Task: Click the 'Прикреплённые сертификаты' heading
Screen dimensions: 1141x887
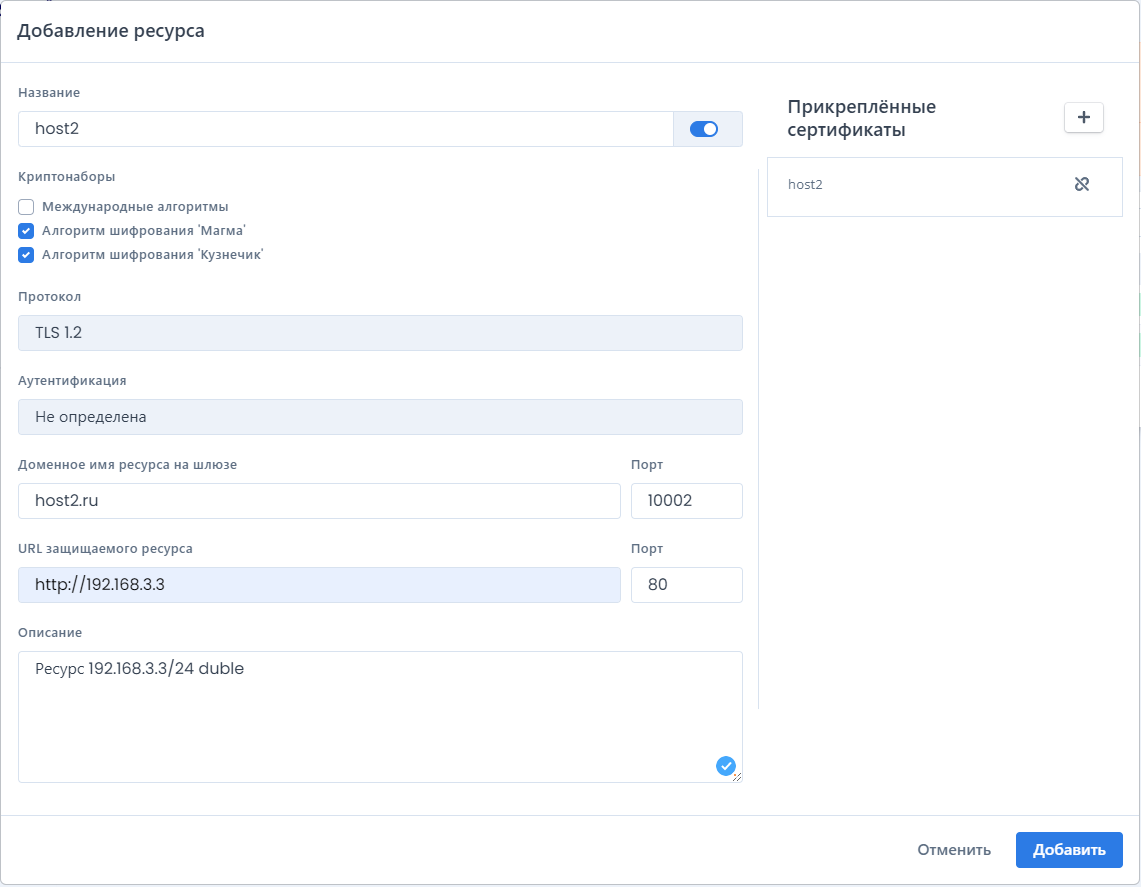Action: coord(862,118)
